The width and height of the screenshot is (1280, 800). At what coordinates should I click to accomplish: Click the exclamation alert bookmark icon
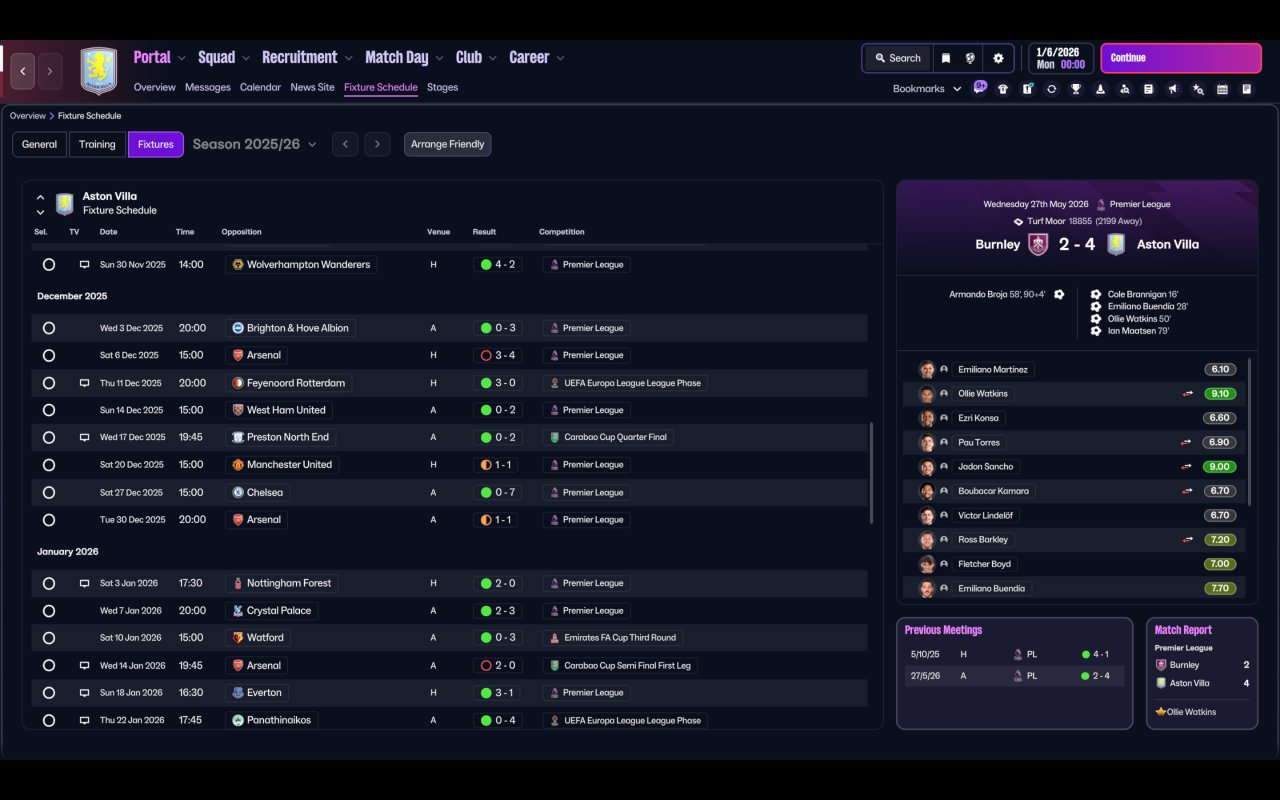(x=1027, y=89)
